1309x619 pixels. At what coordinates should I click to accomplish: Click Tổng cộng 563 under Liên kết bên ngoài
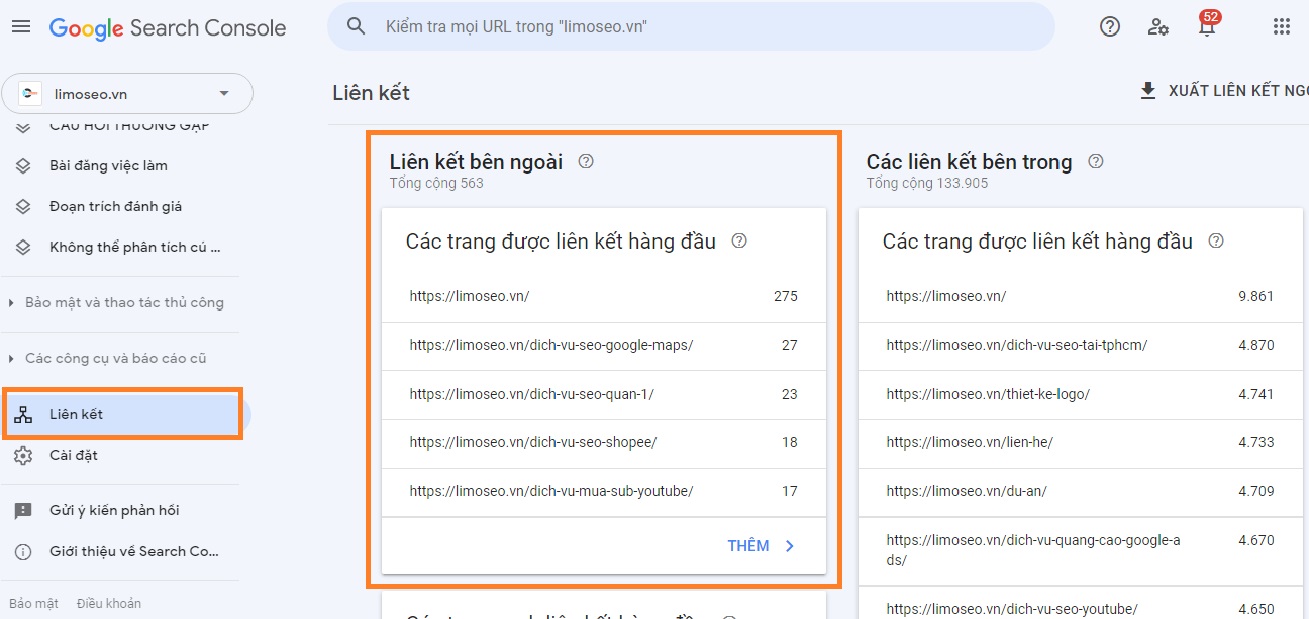click(436, 184)
